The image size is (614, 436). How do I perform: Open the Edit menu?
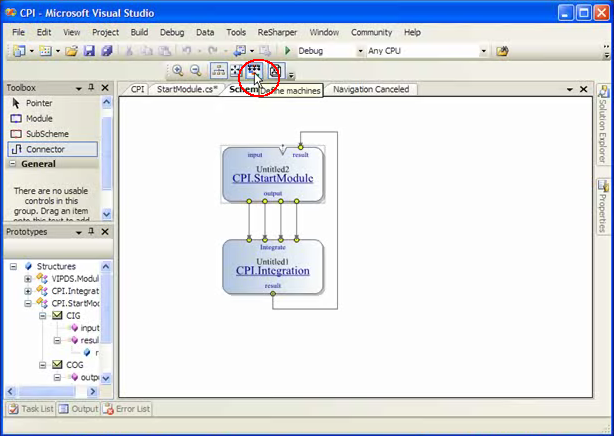click(x=44, y=33)
